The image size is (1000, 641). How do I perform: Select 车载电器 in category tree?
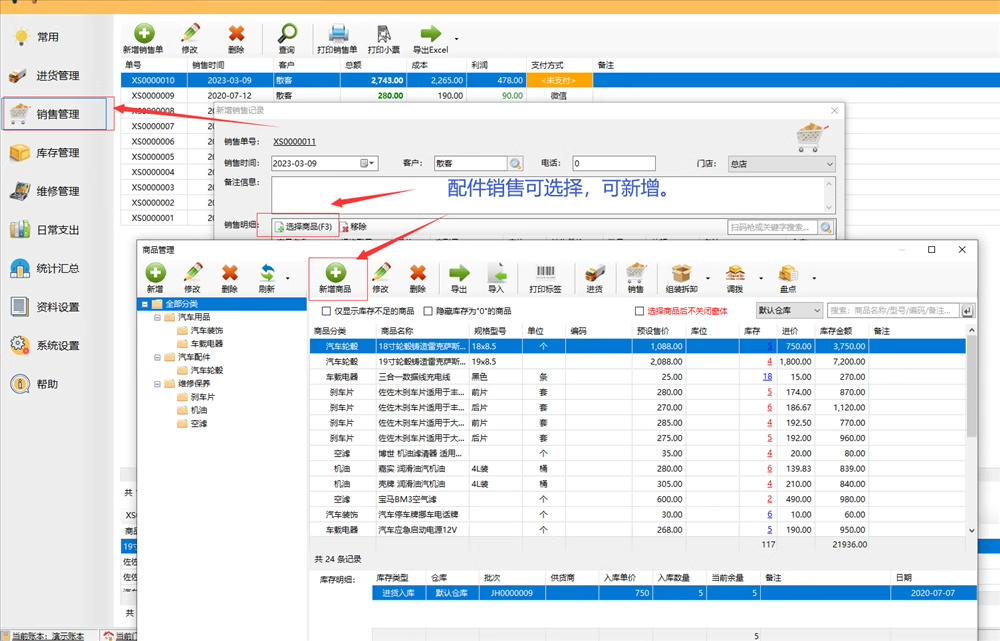pos(207,344)
